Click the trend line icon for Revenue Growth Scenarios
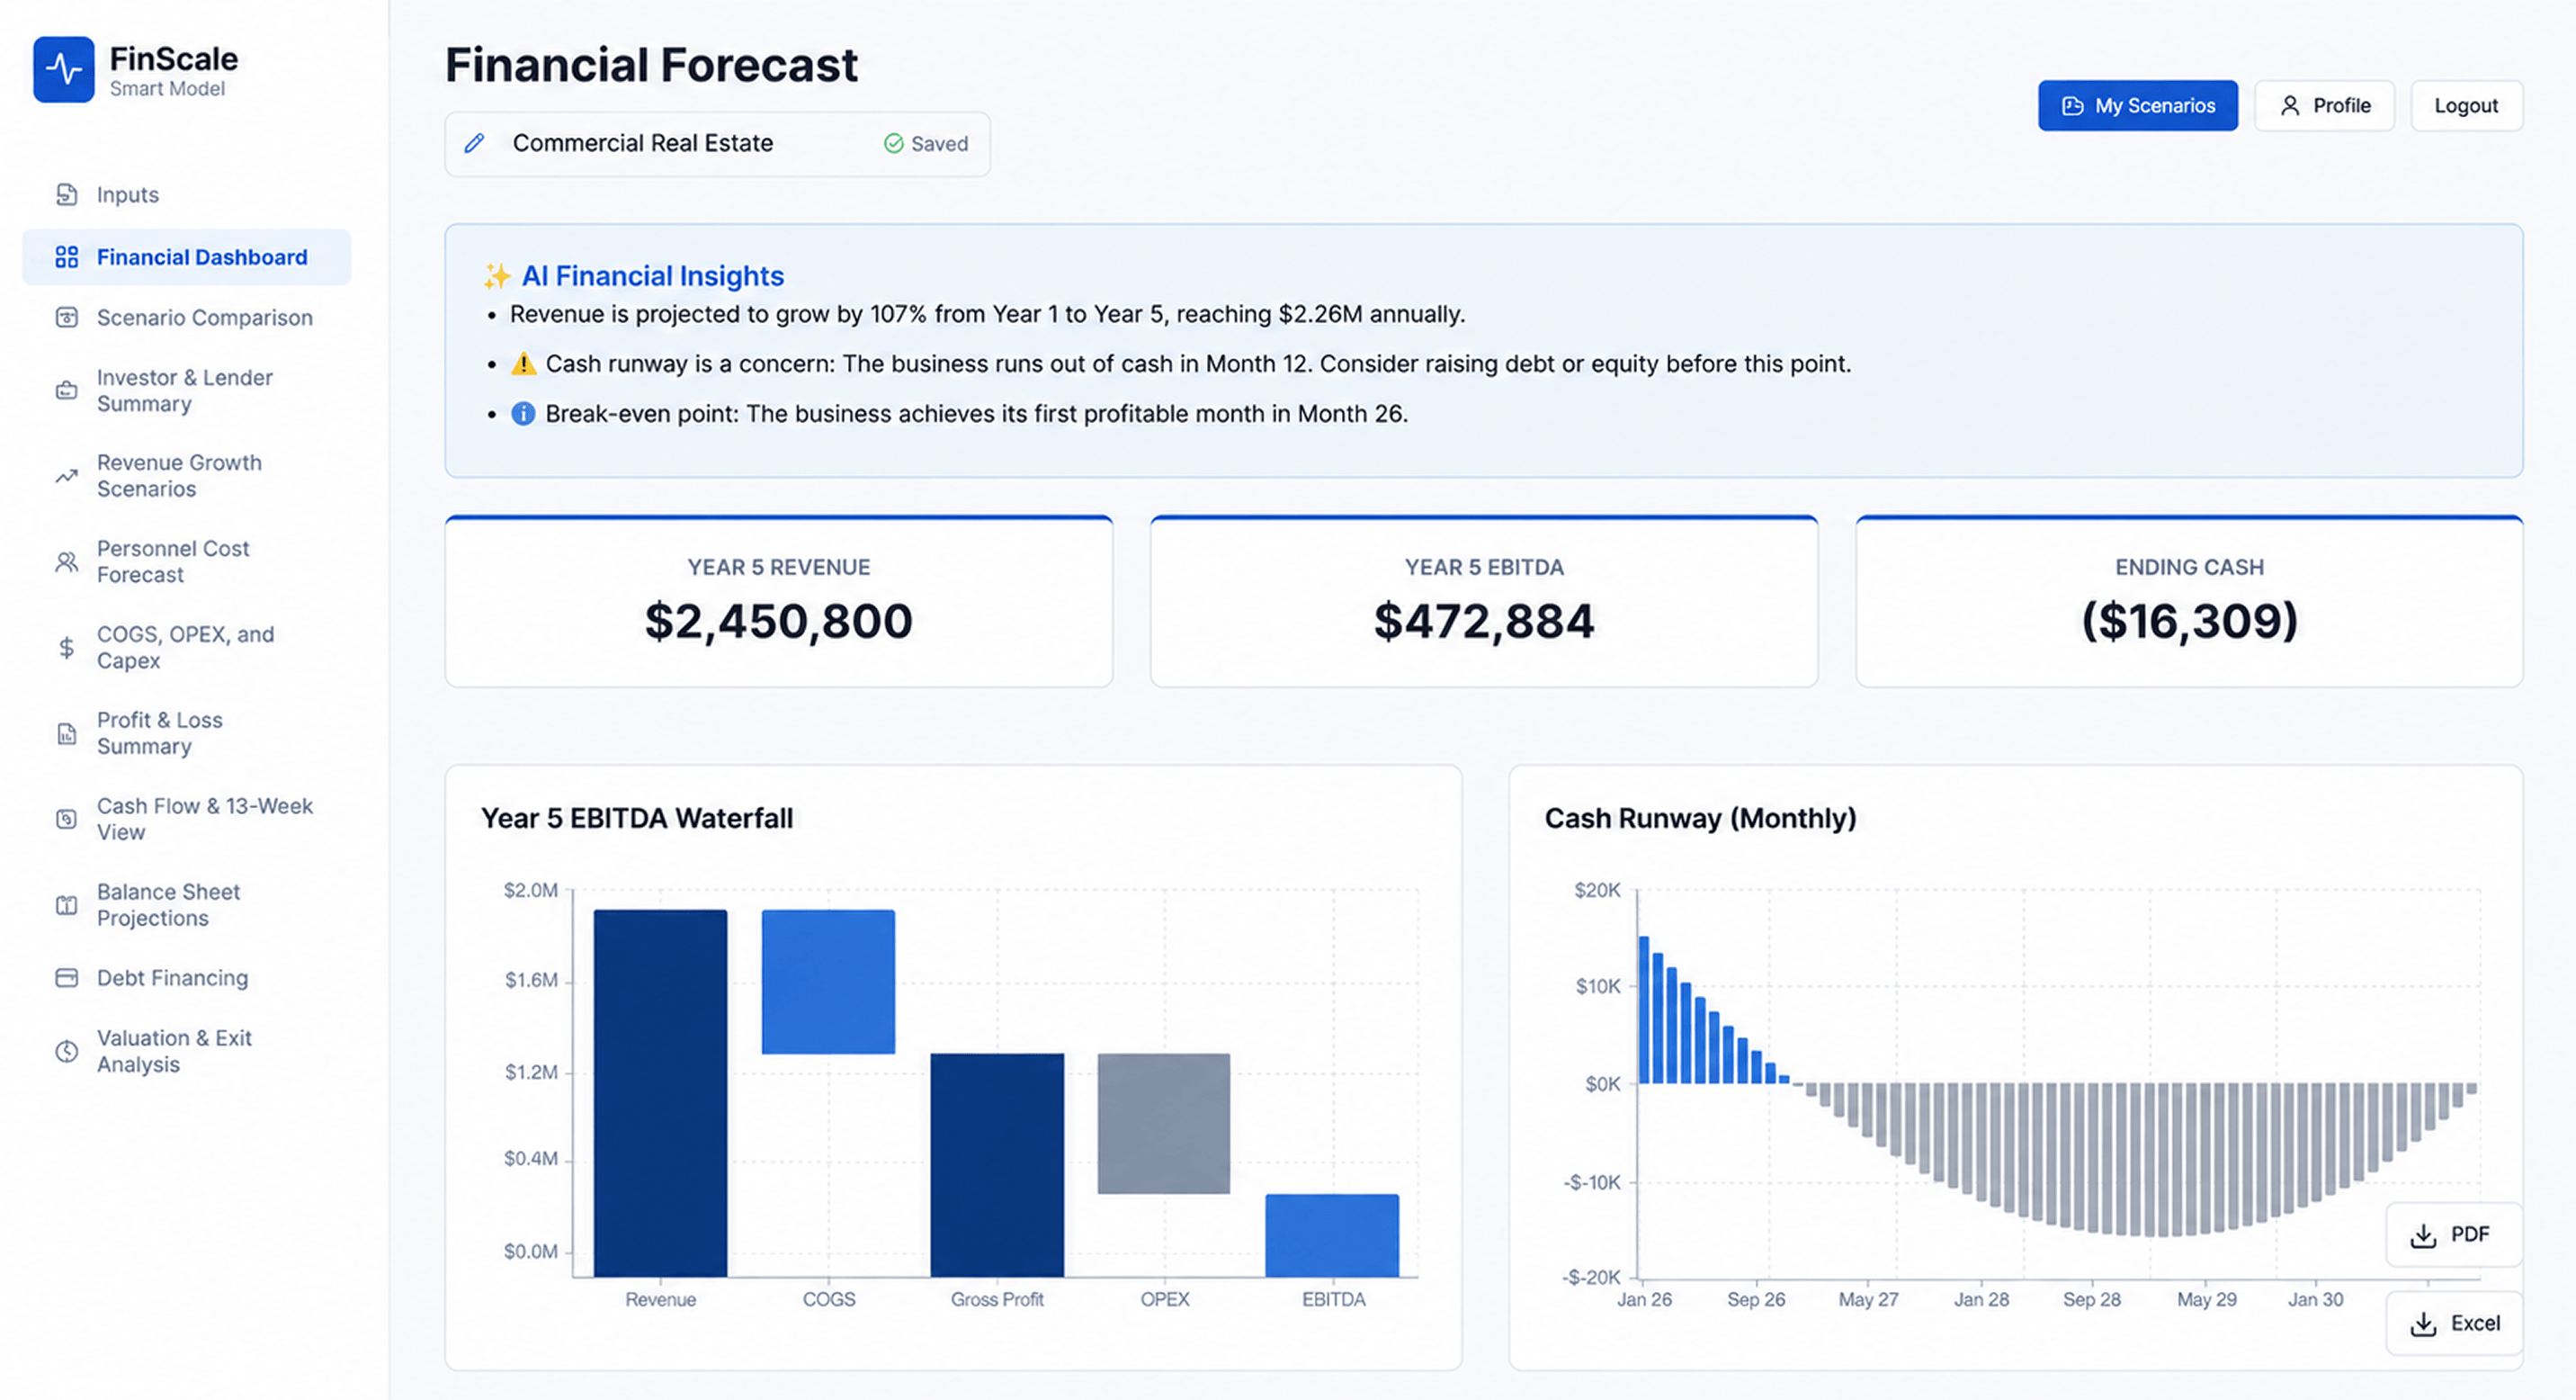Screen dimensions: 2576x1400 tap(66, 476)
